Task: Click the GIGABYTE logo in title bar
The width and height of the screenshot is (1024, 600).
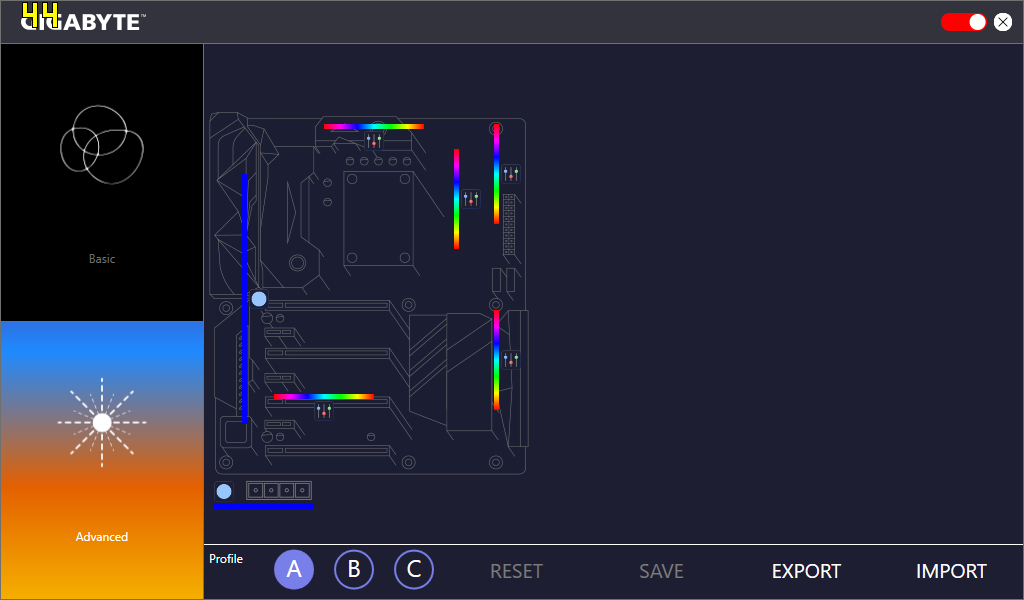Action: [82, 21]
